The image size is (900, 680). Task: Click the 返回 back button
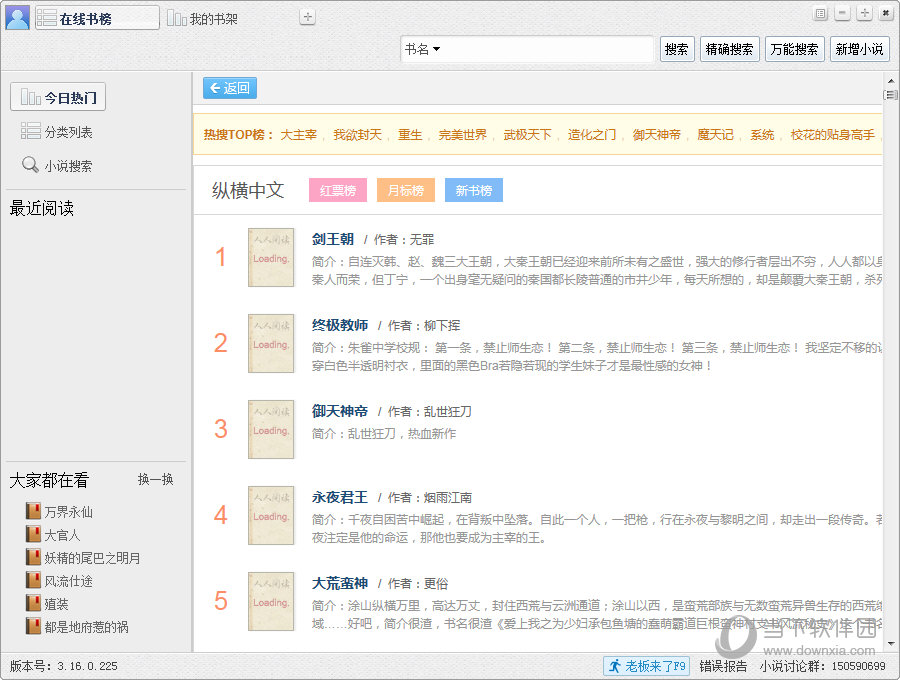click(230, 88)
